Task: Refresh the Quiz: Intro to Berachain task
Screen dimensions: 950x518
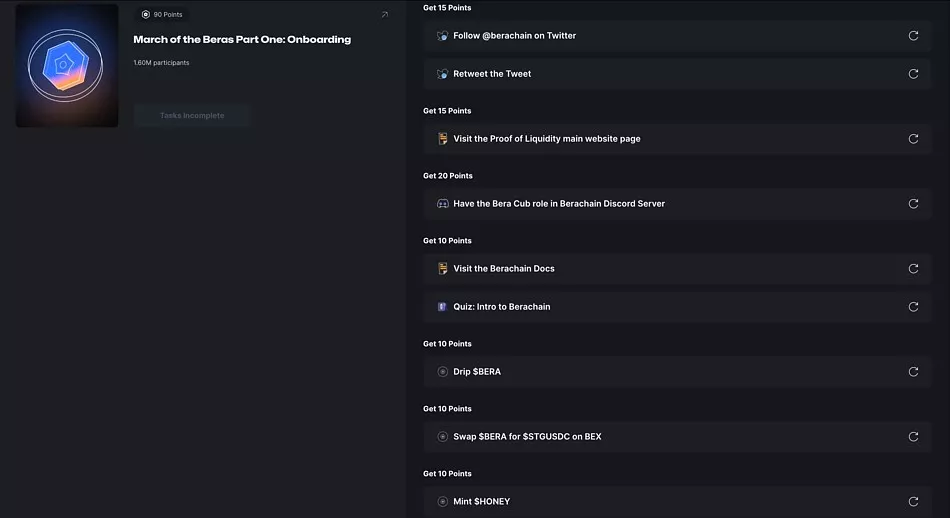Action: (x=913, y=307)
